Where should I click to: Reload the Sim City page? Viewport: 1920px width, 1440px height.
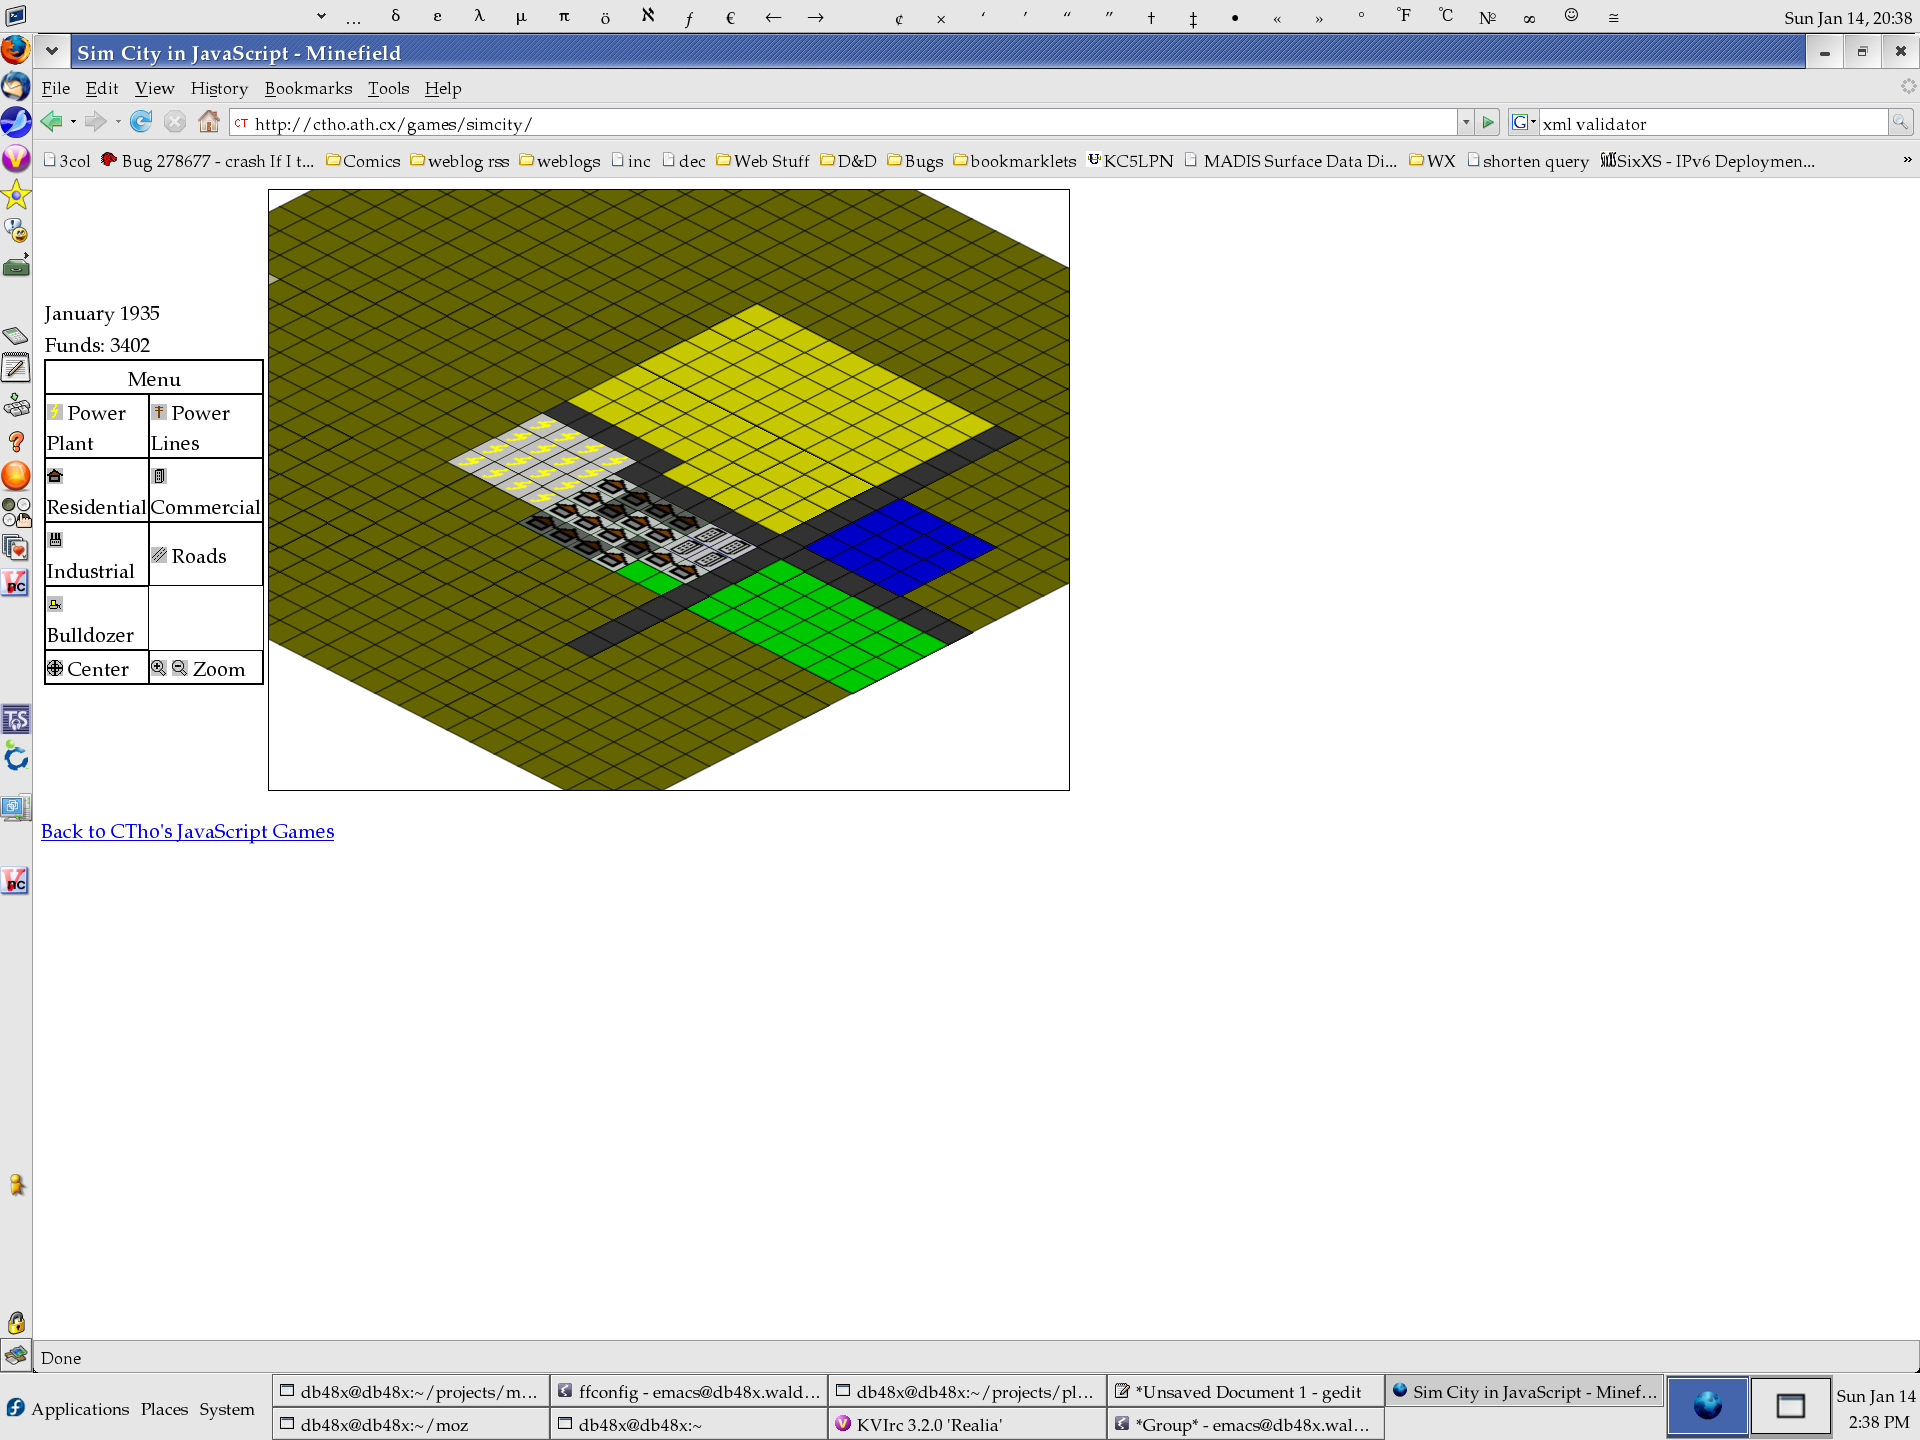pyautogui.click(x=141, y=122)
